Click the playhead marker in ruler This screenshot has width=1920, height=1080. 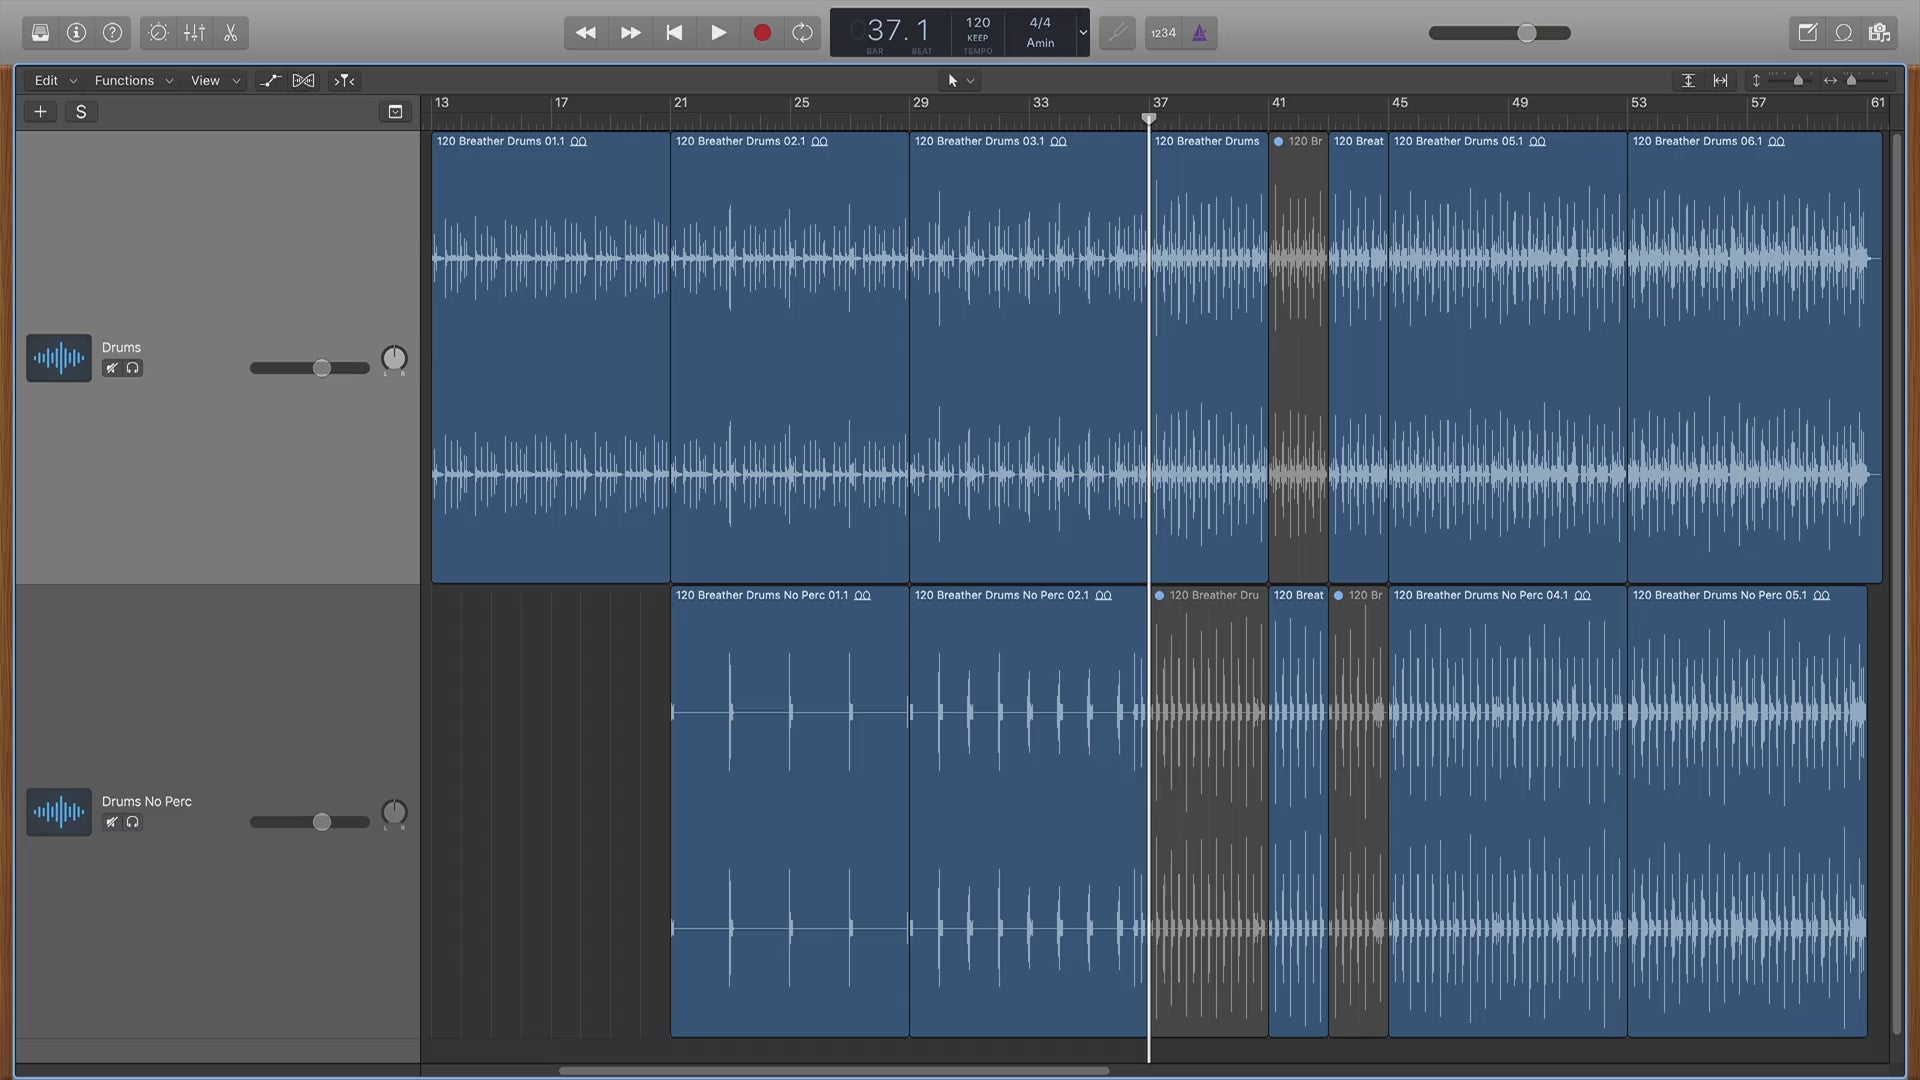click(1149, 118)
